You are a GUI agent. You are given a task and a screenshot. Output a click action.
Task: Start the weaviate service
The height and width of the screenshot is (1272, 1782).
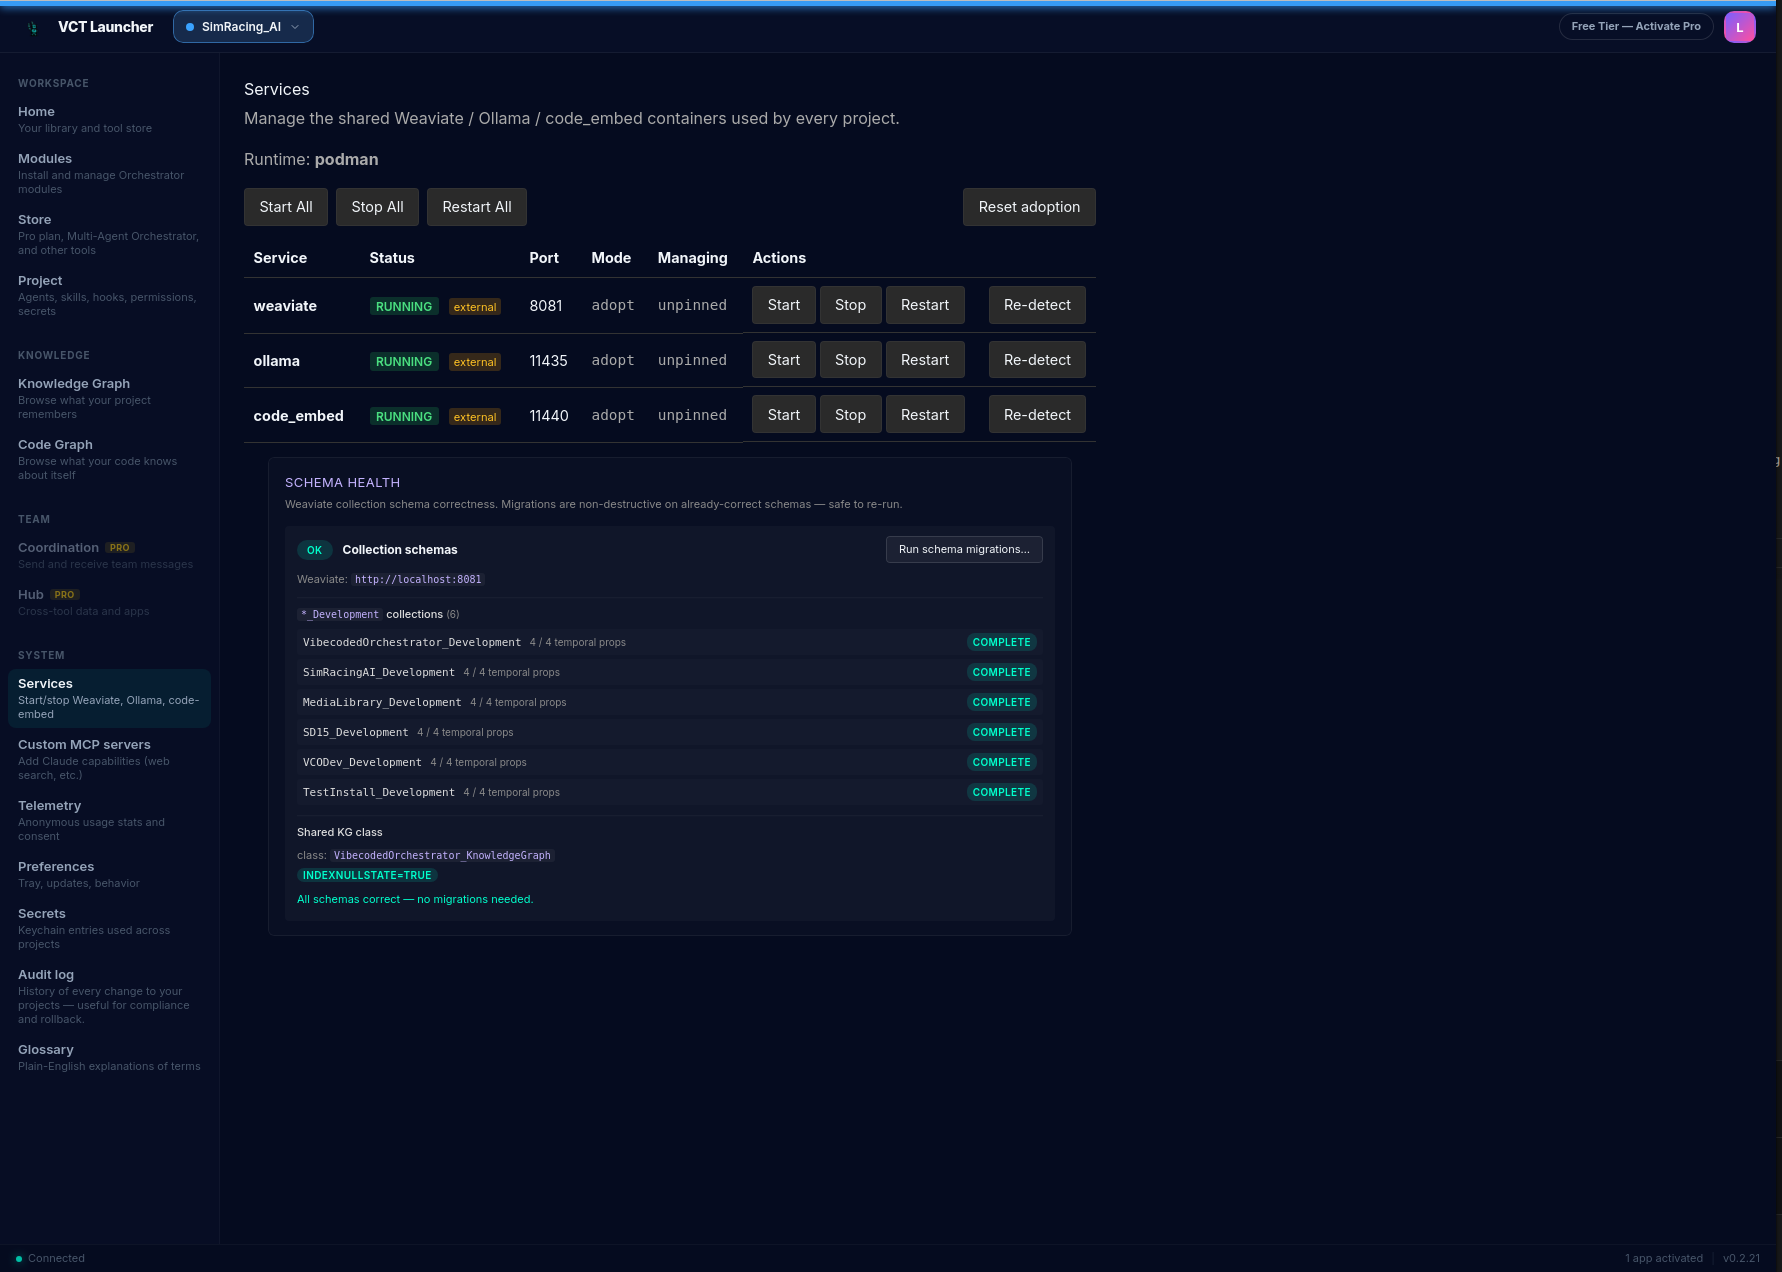(x=784, y=305)
